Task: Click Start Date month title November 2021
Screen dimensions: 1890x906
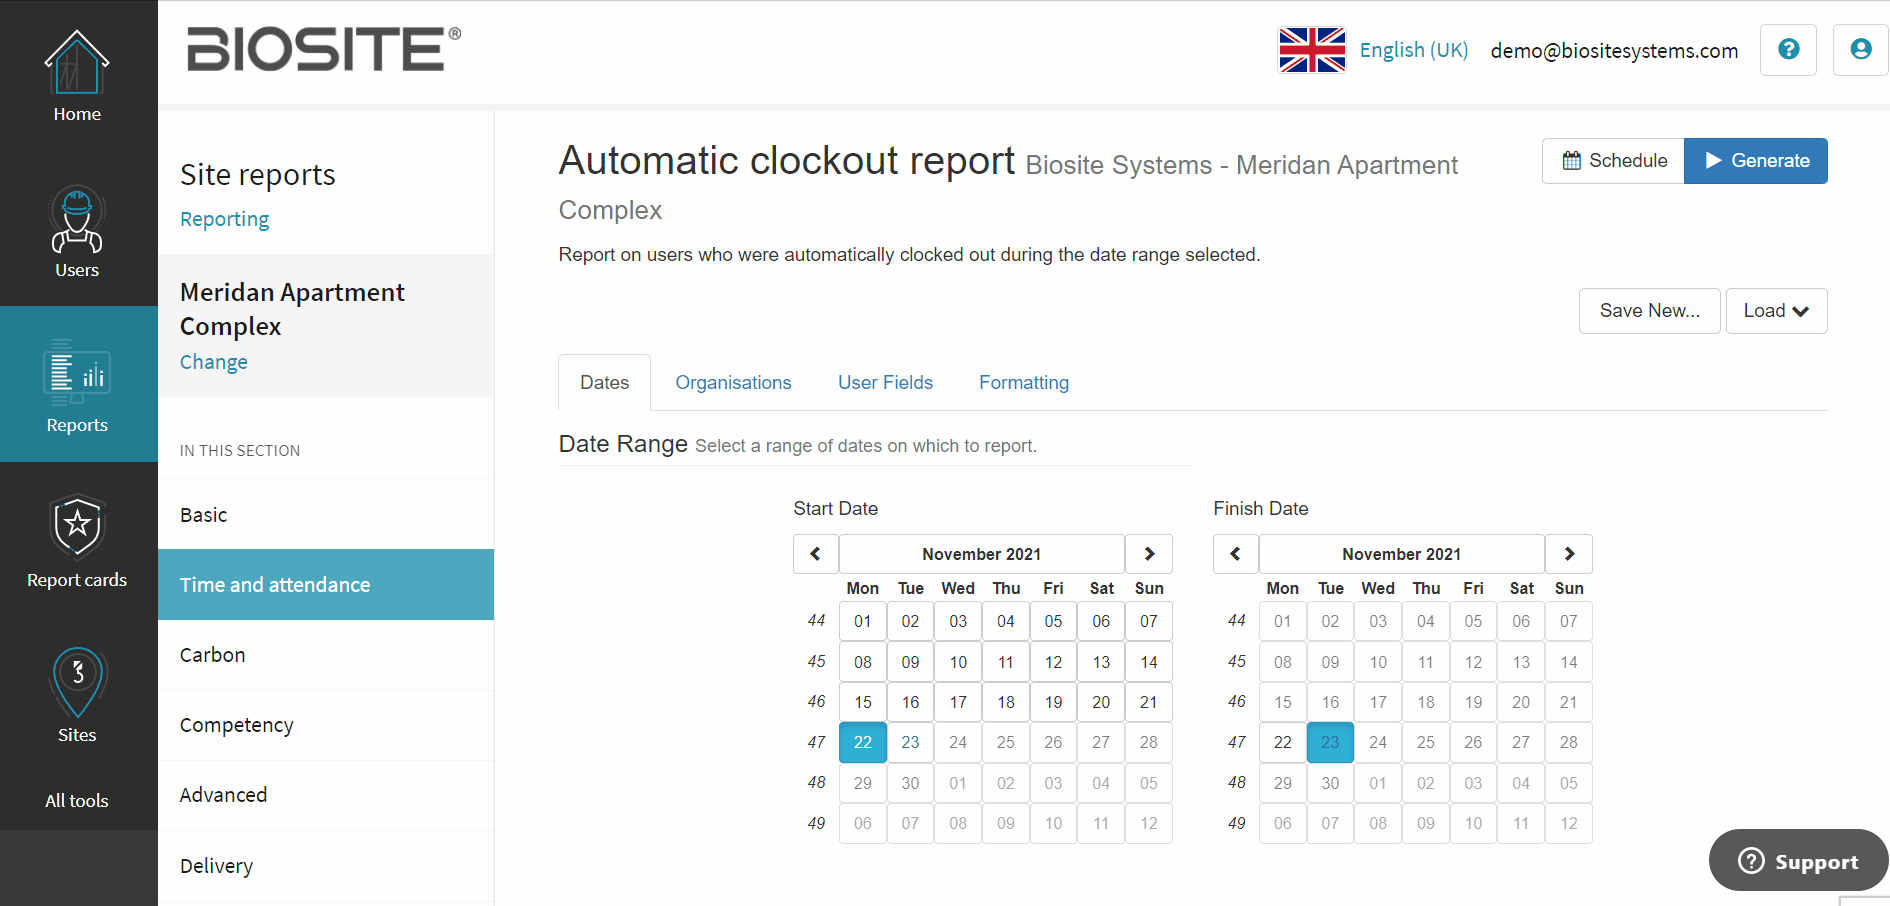Action: (982, 554)
